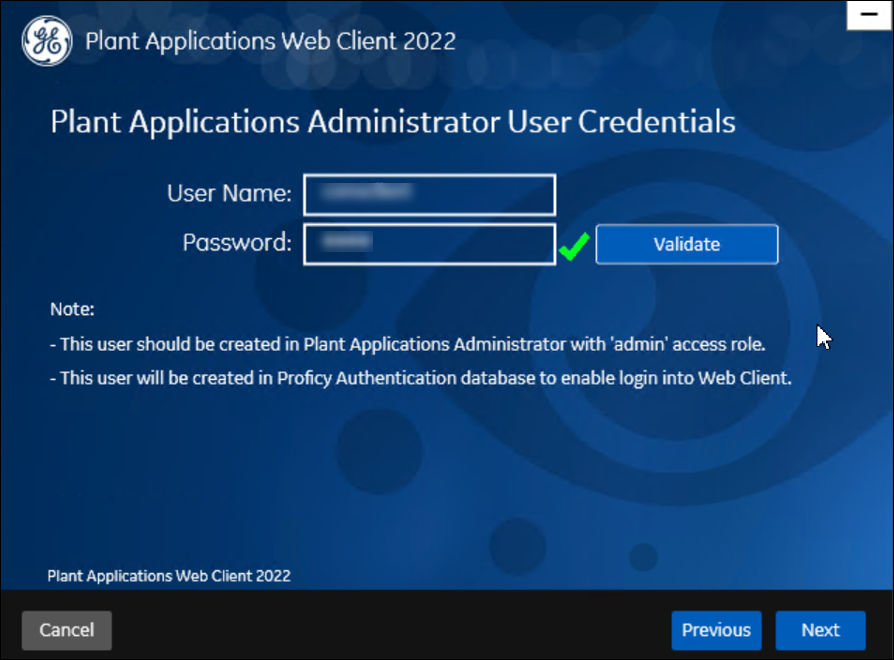Click the footer 'Plant Applications Web Client 2022' text

(x=169, y=576)
